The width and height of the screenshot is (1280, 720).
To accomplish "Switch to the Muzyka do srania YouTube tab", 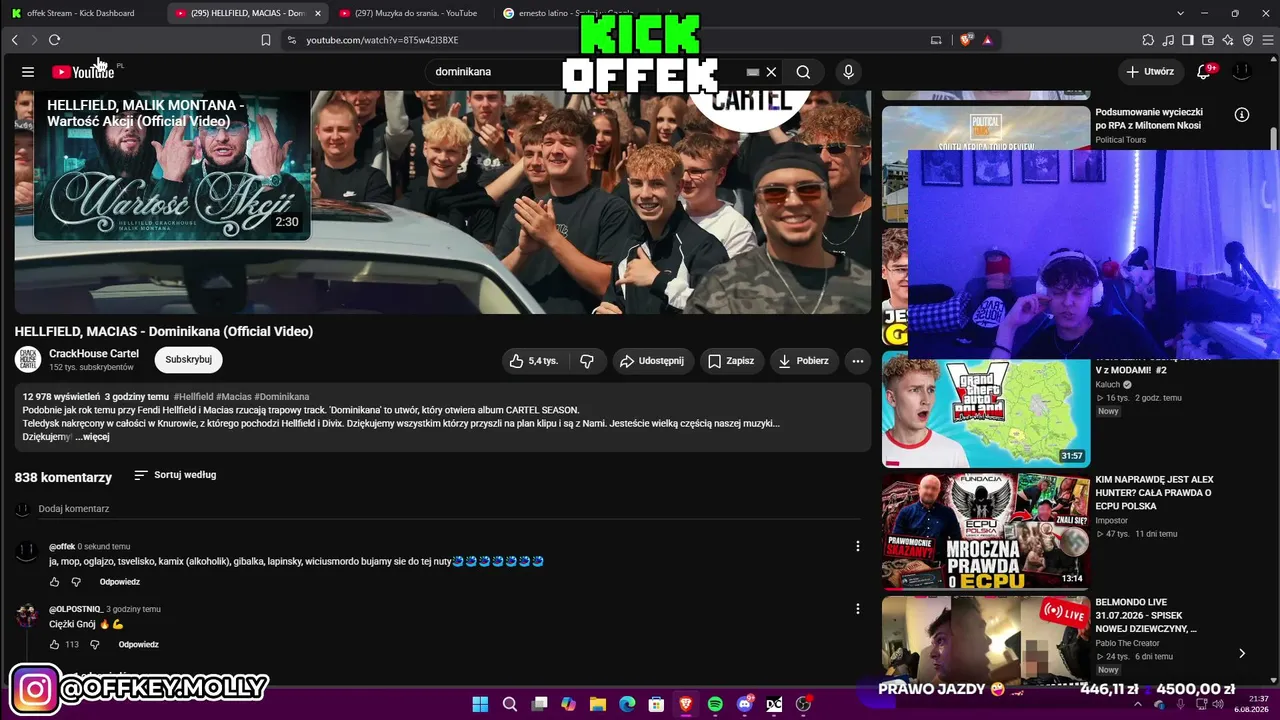I will tap(408, 13).
